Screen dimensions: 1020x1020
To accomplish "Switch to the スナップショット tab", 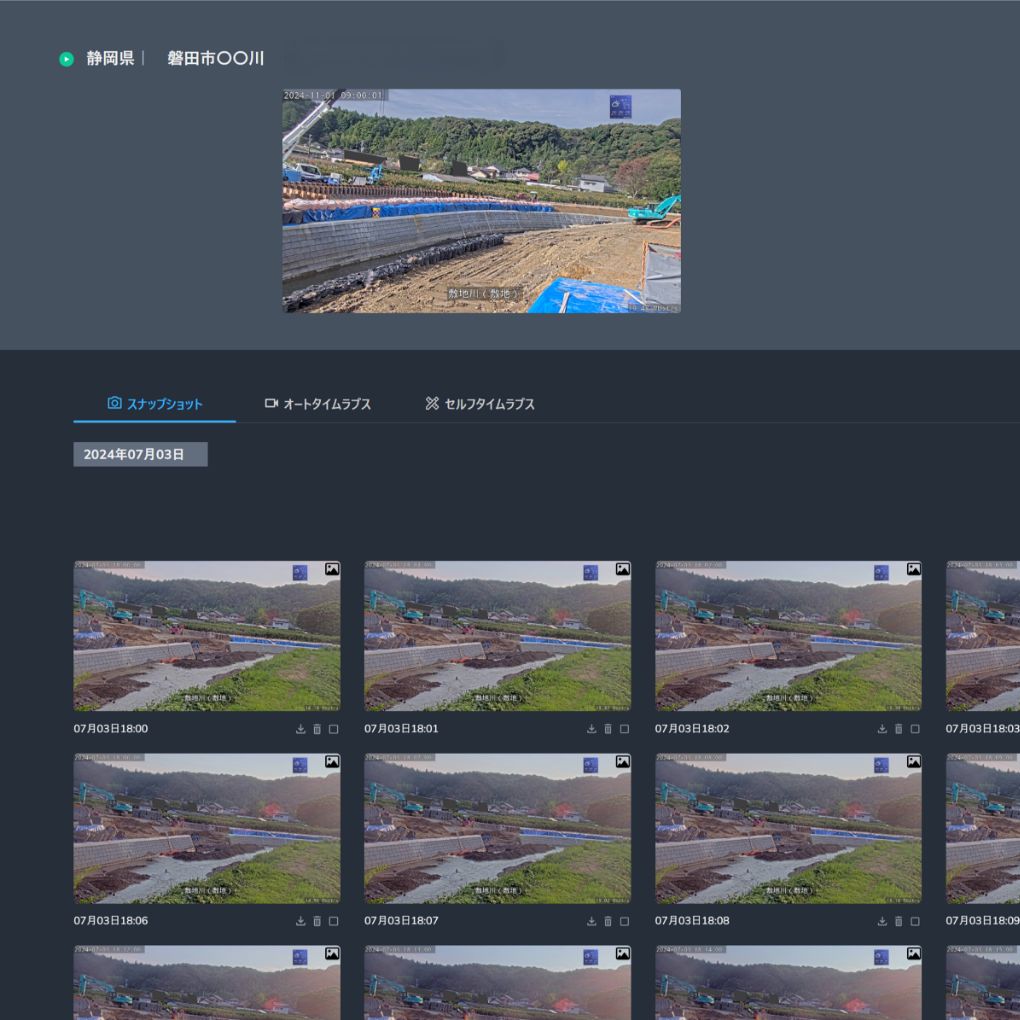I will 155,404.
